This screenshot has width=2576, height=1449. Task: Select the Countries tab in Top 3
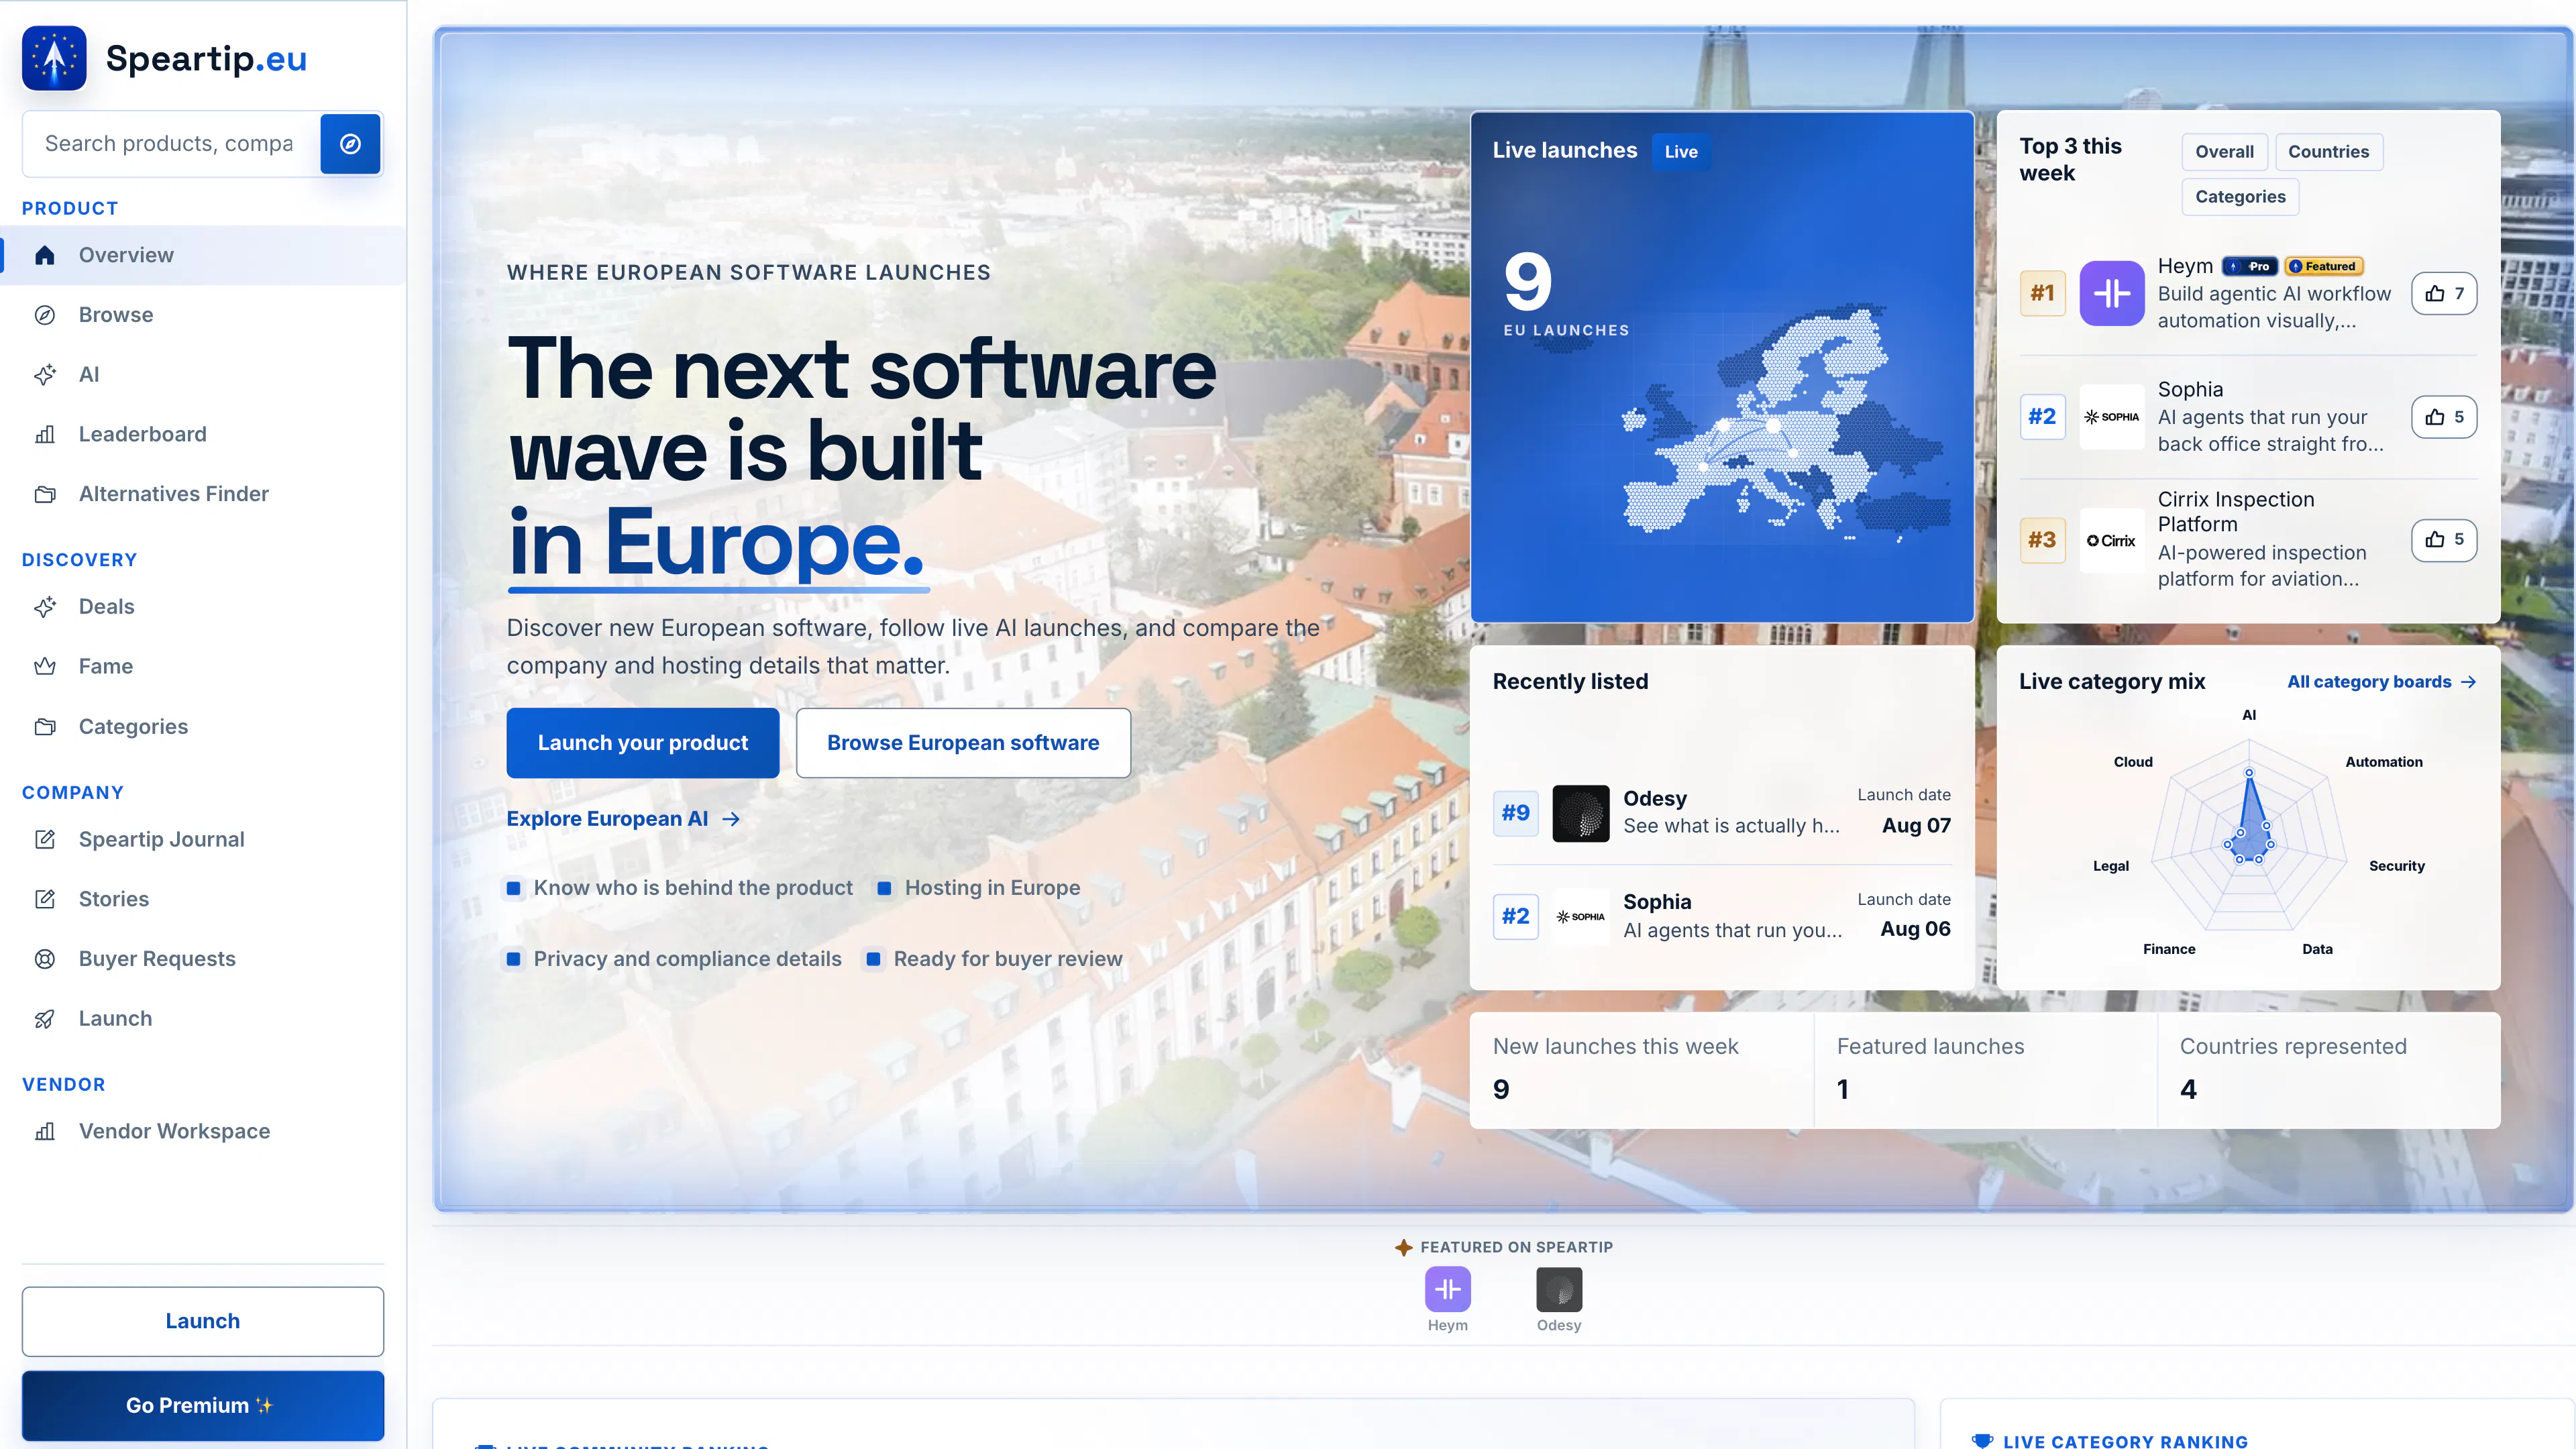click(2329, 152)
